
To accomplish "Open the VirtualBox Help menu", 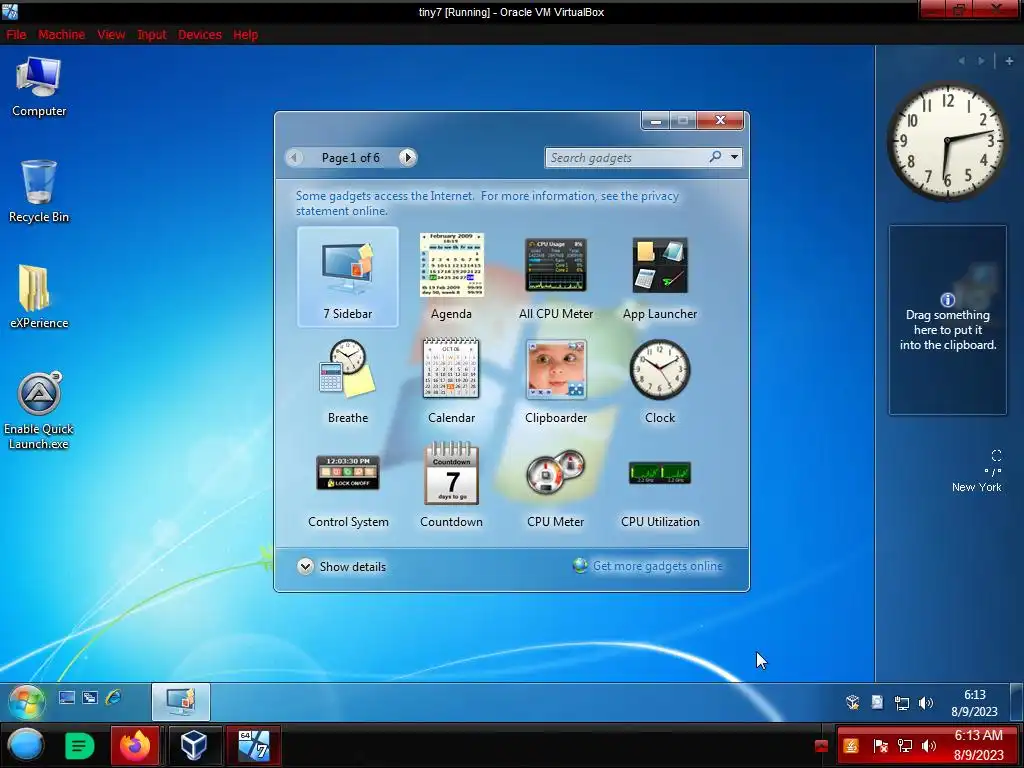I will pos(246,35).
